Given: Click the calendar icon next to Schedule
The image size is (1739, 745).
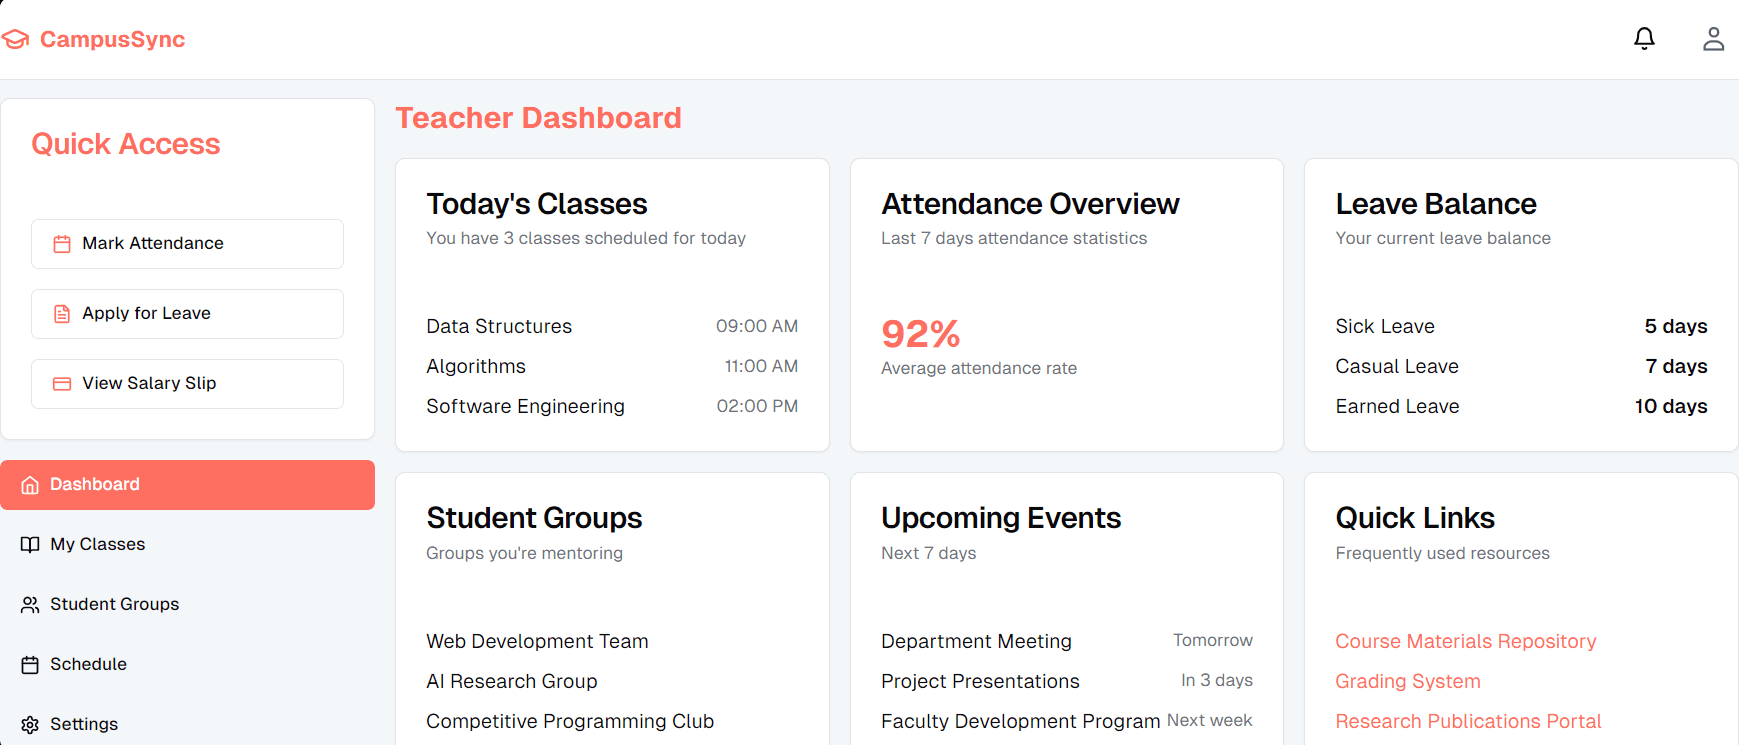Looking at the screenshot, I should 30,665.
